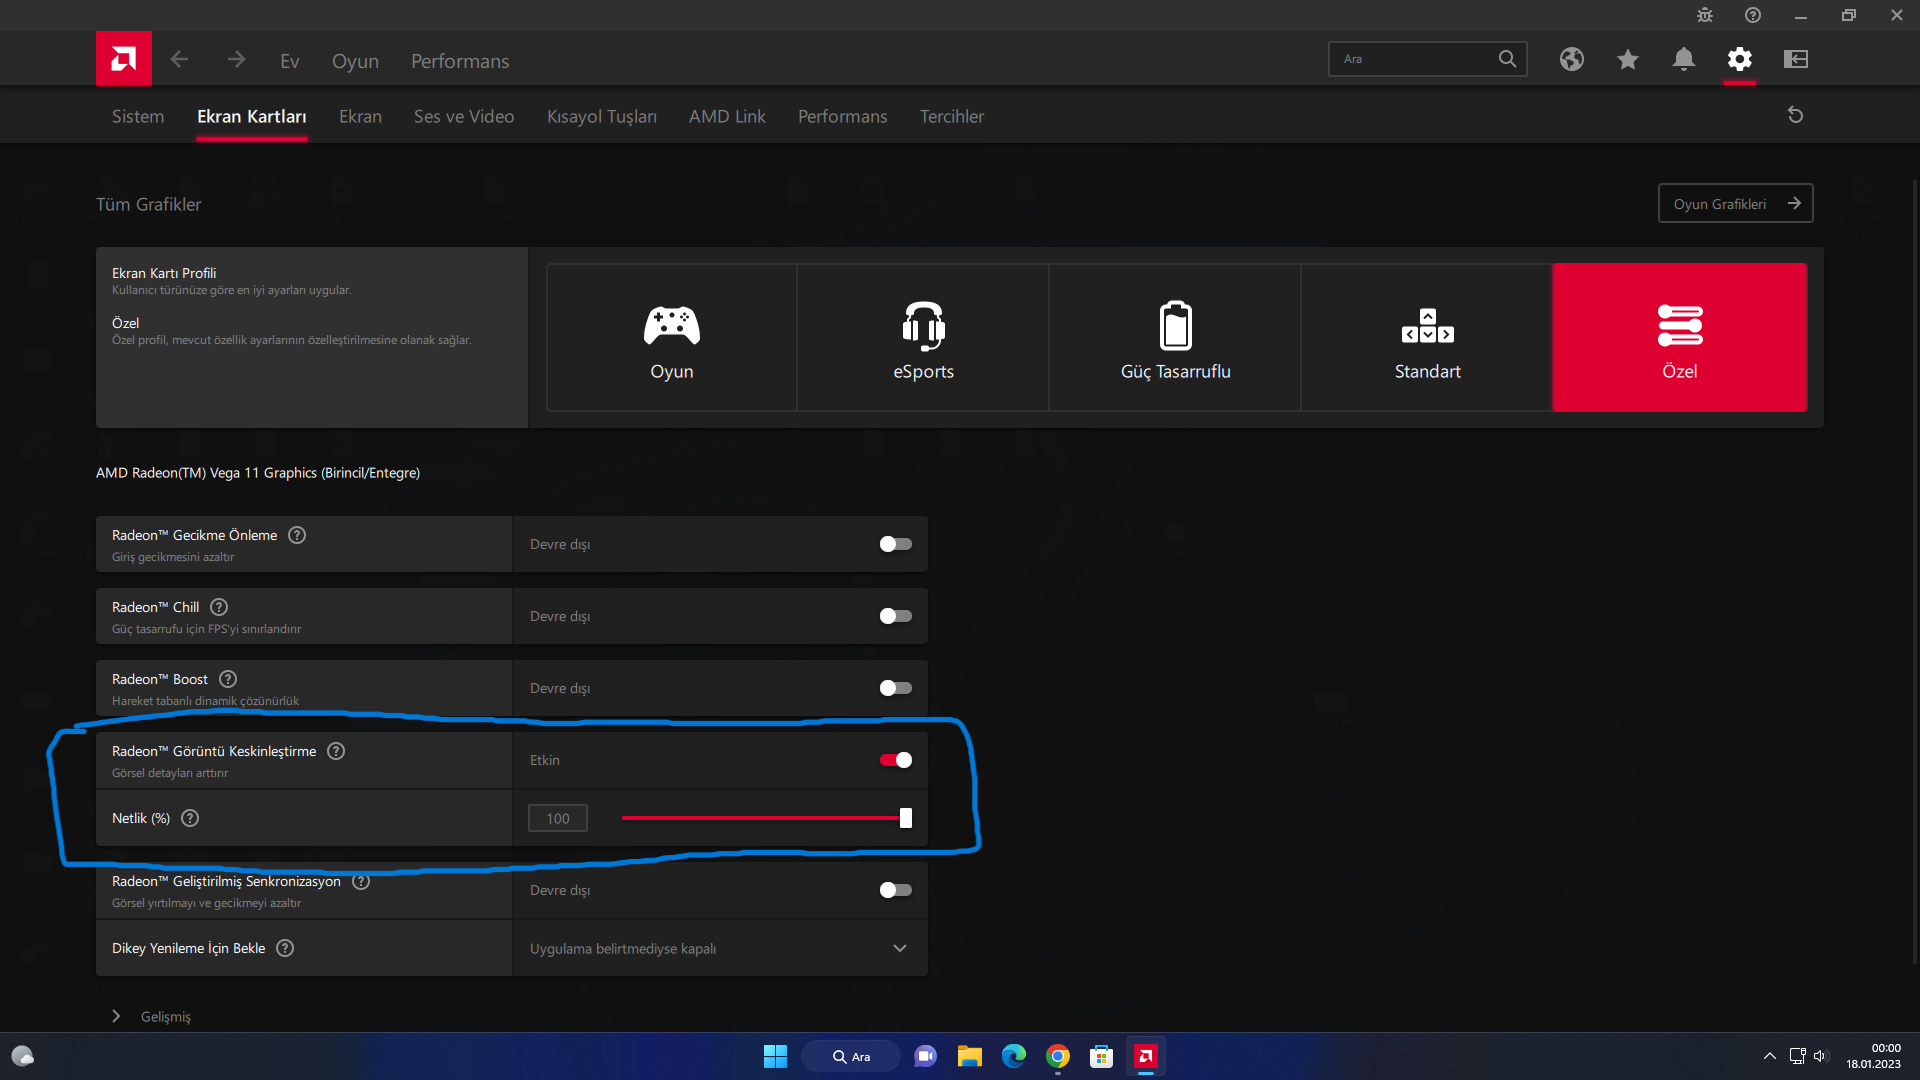This screenshot has height=1080, width=1920.
Task: Open Oyun in top navigation
Action: click(x=355, y=61)
